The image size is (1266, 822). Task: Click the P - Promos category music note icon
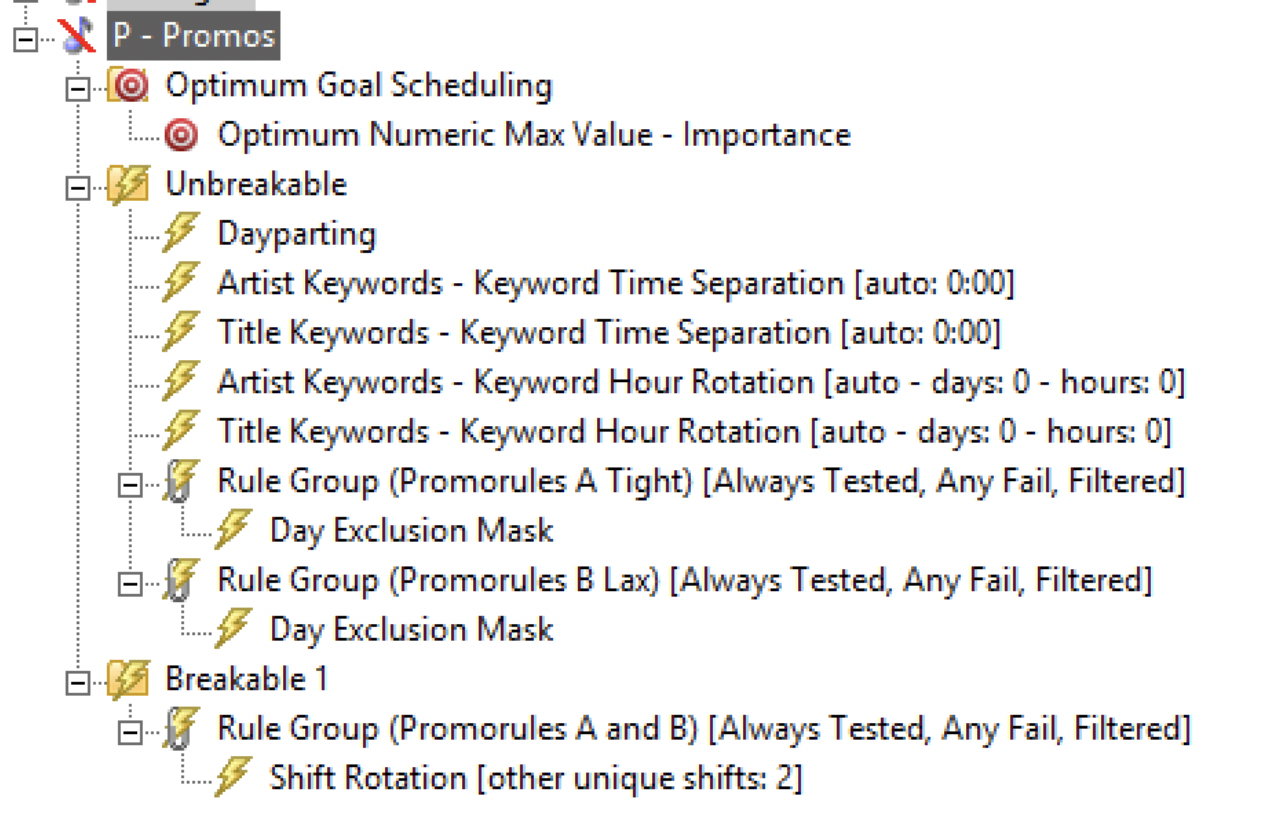[x=76, y=36]
